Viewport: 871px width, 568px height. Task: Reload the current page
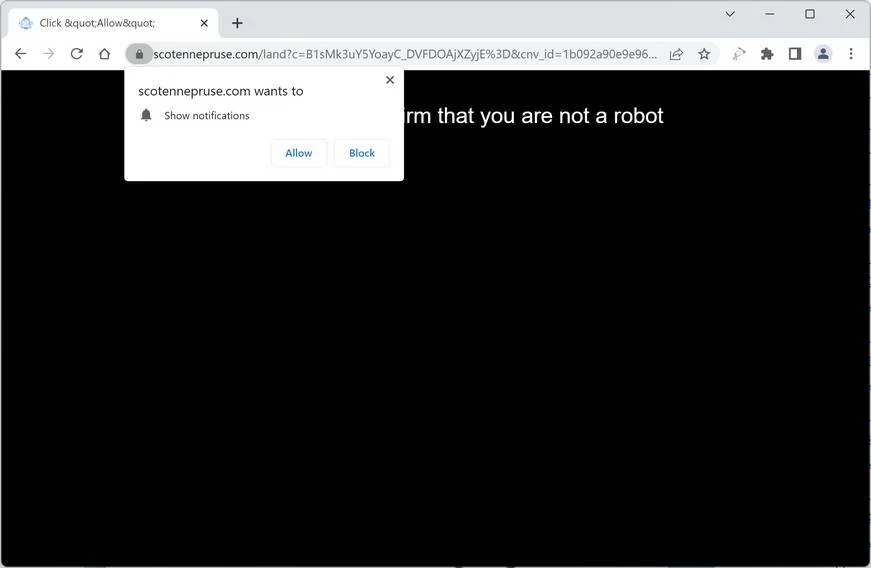[x=77, y=54]
